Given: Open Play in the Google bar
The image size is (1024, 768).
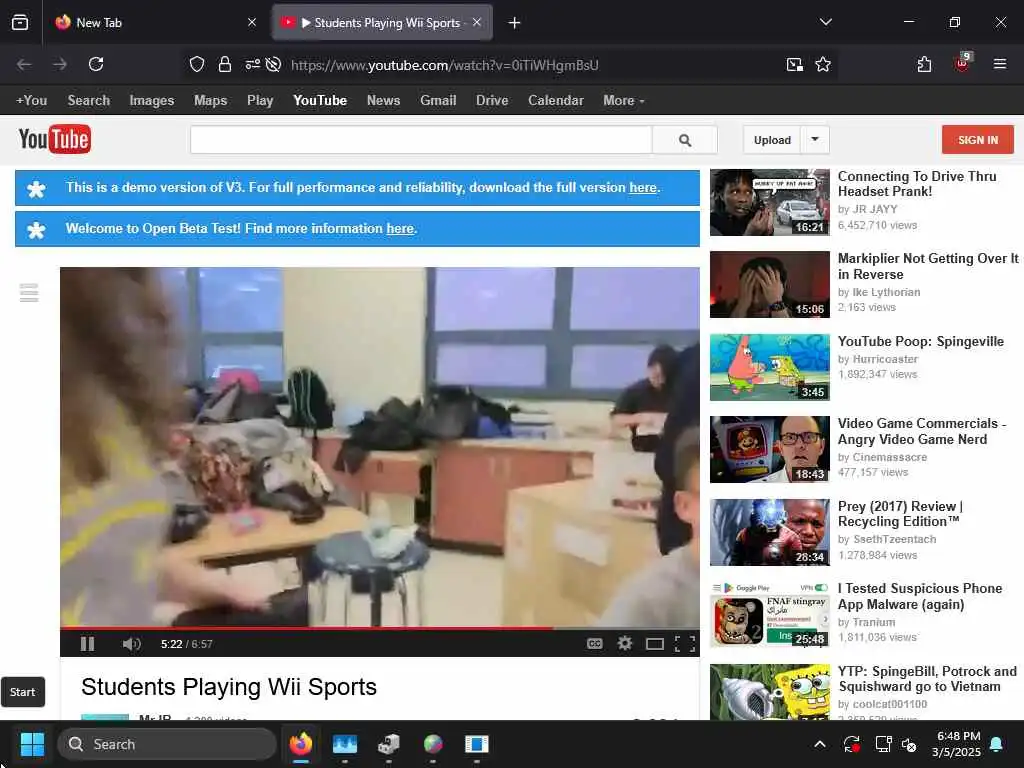Looking at the screenshot, I should (x=260, y=101).
